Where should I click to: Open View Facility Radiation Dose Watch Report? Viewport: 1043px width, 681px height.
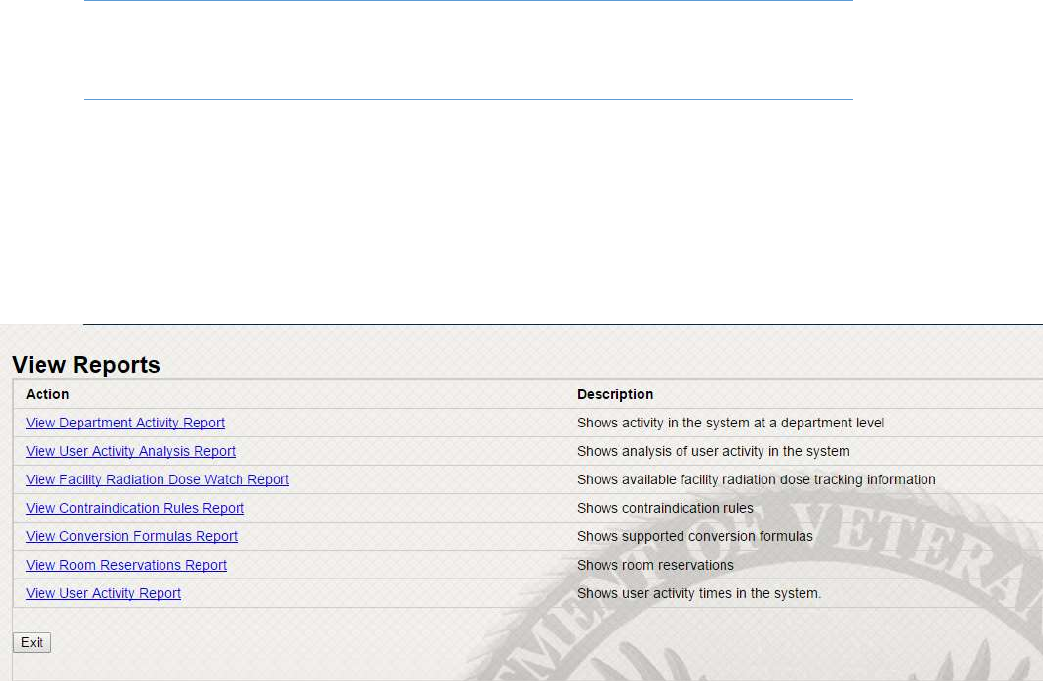coord(157,479)
